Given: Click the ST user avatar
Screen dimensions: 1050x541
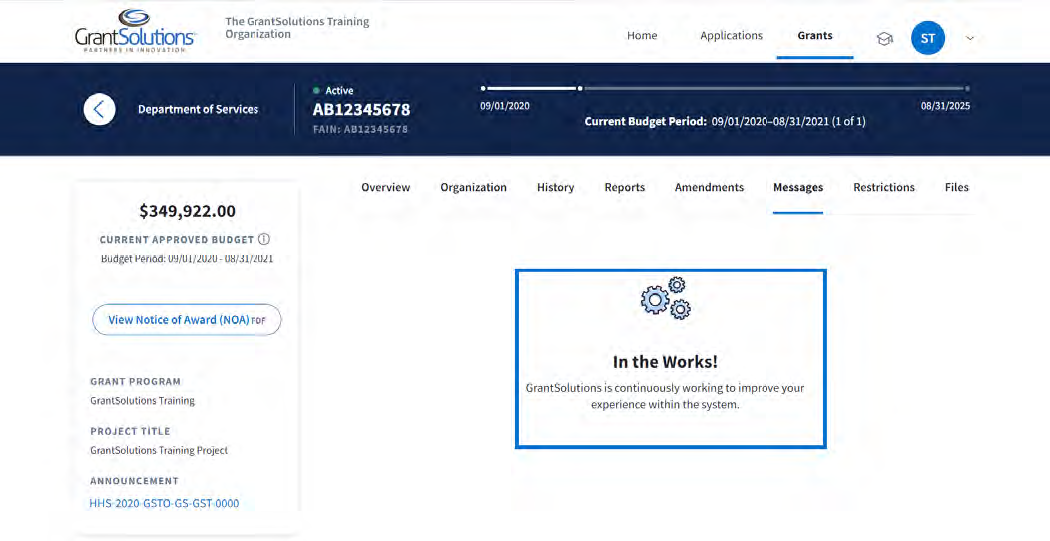Looking at the screenshot, I should 927,39.
